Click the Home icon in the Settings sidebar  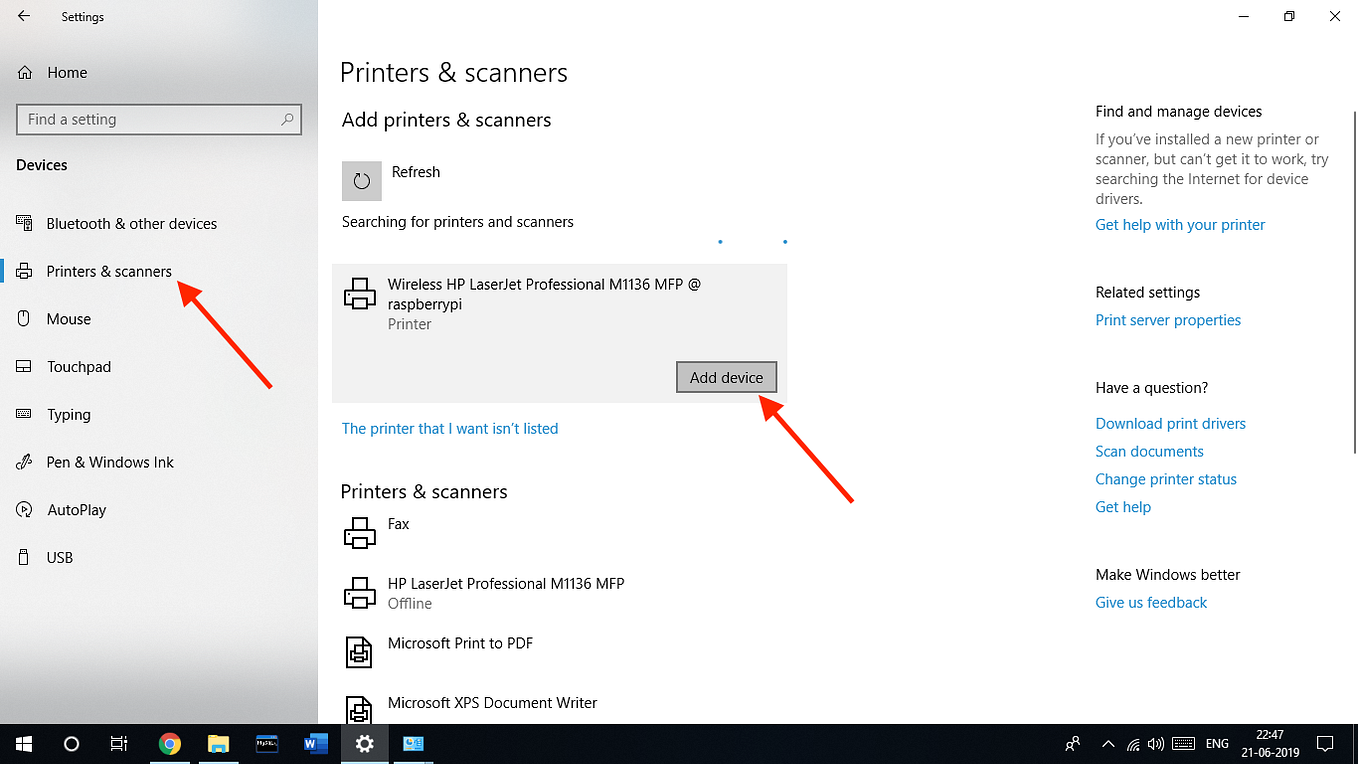point(22,72)
